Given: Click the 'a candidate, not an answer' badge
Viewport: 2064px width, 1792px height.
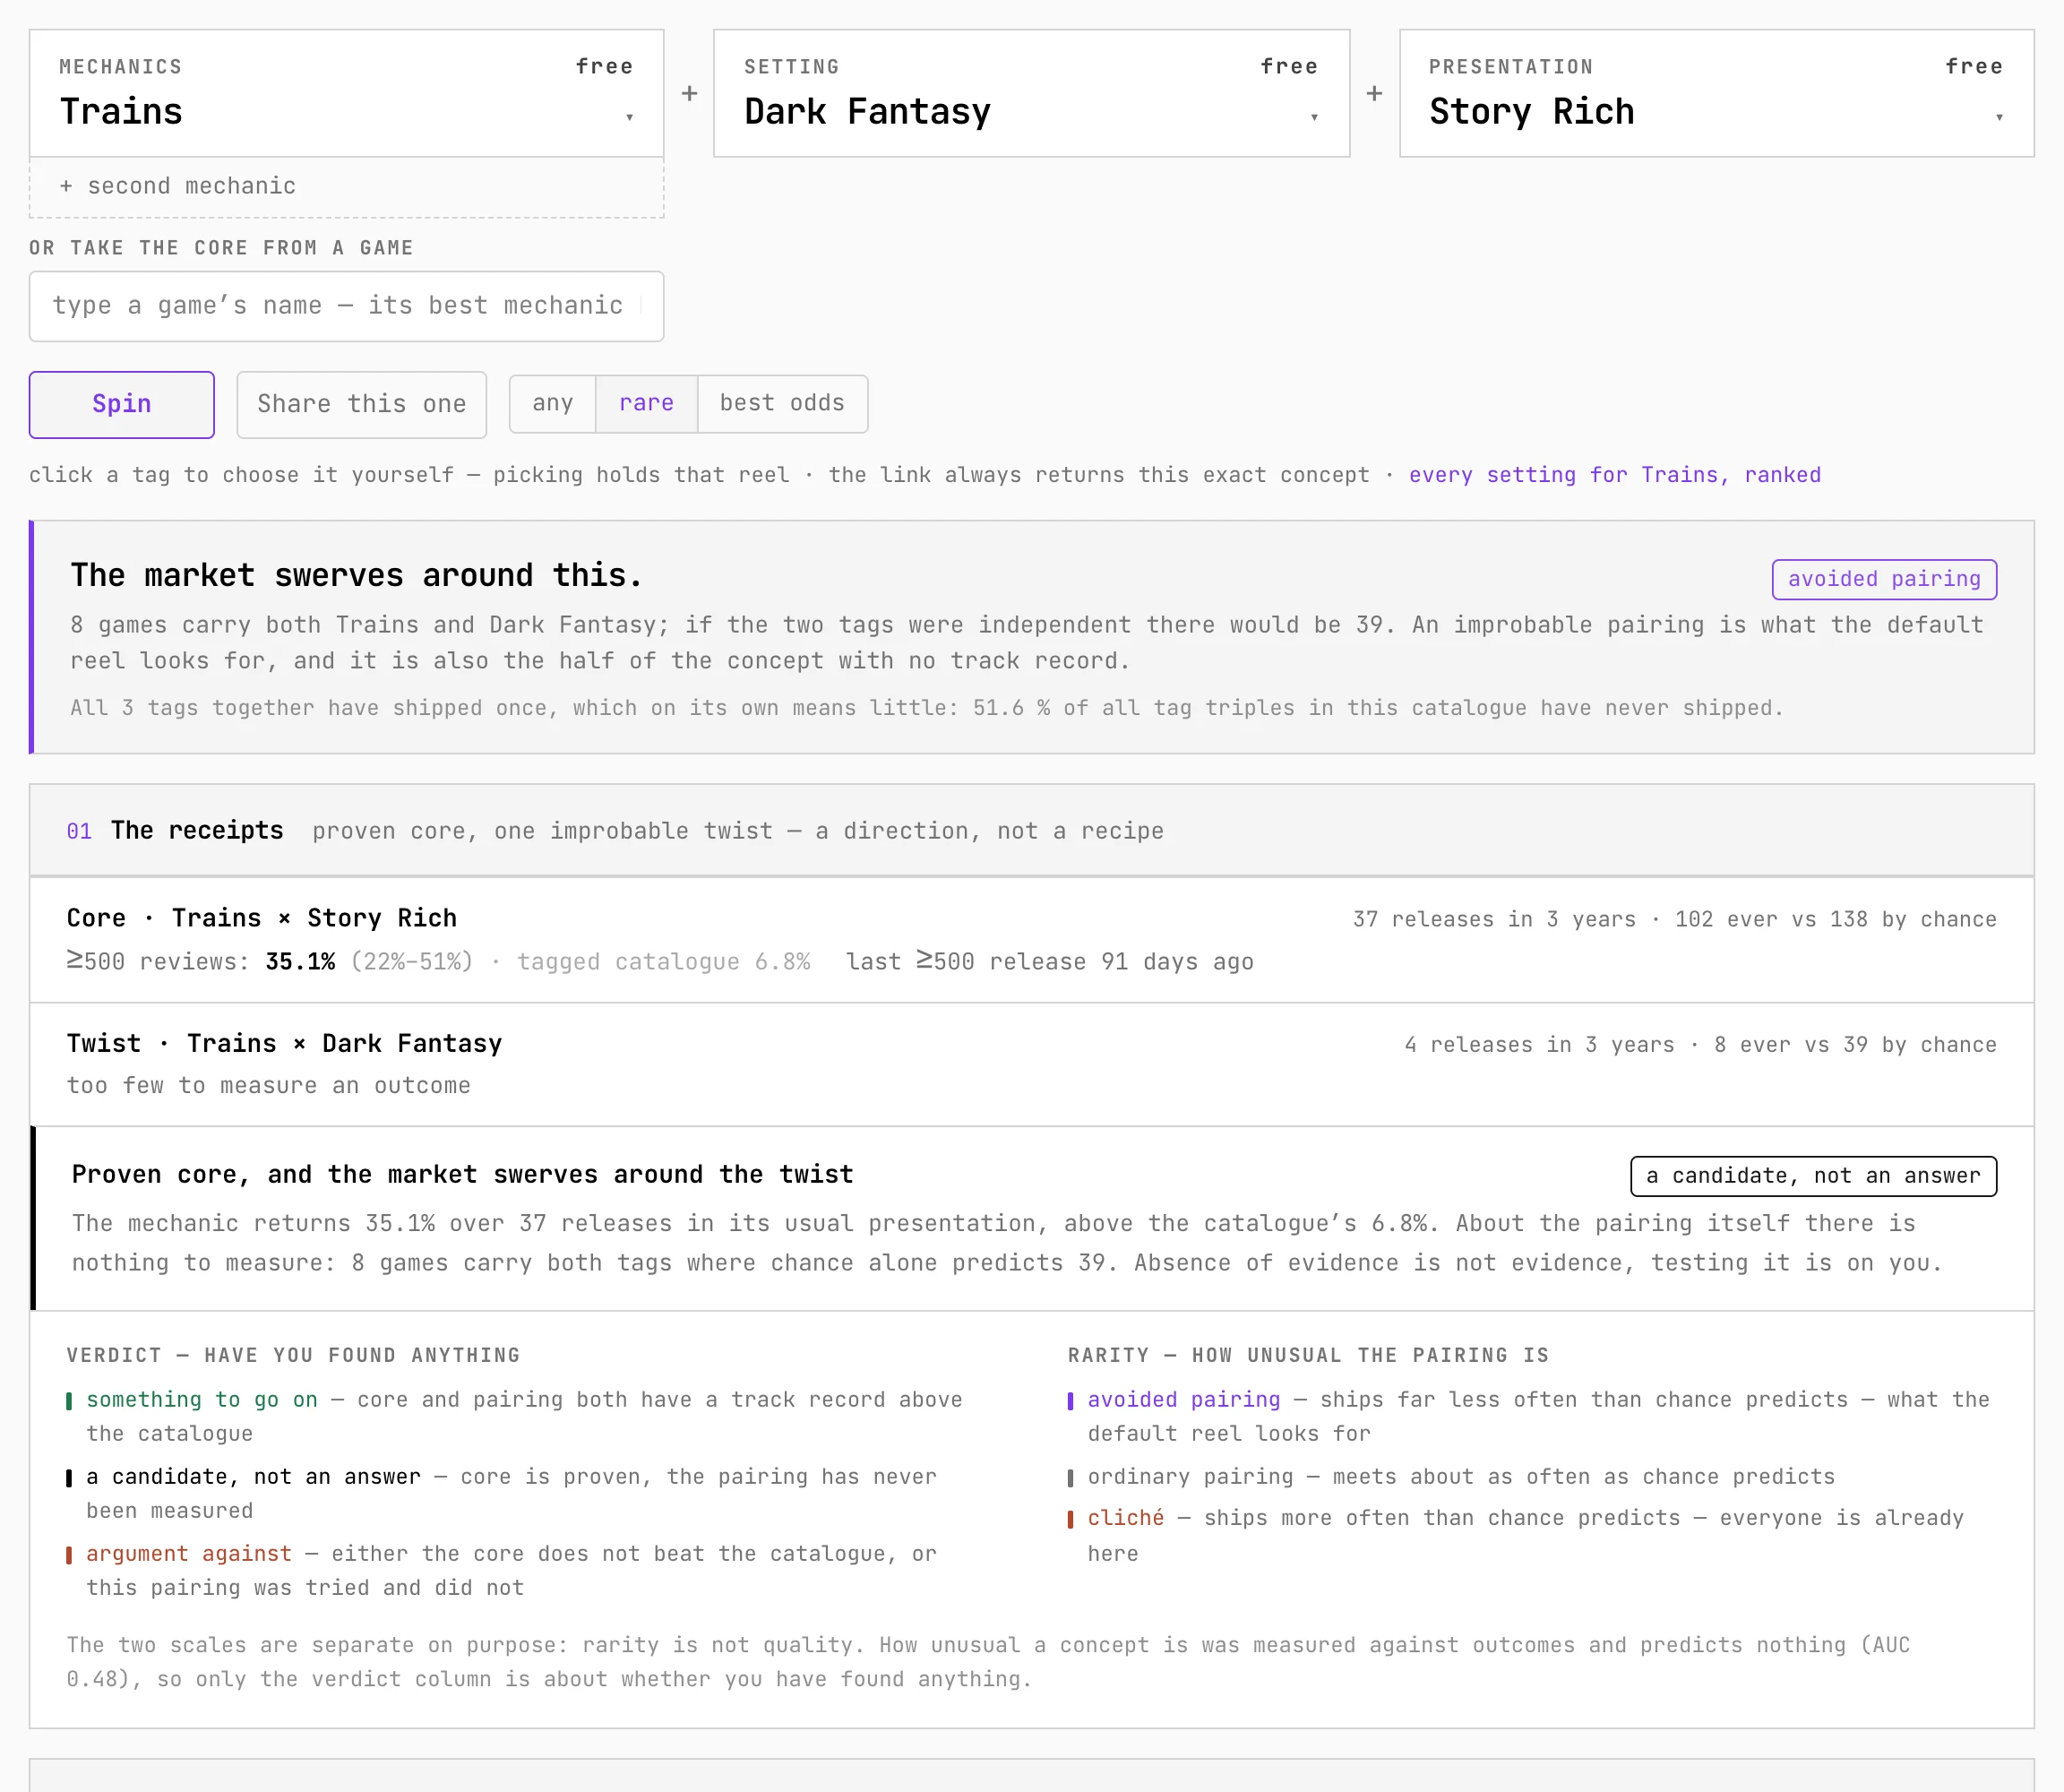Looking at the screenshot, I should pyautogui.click(x=1813, y=1176).
